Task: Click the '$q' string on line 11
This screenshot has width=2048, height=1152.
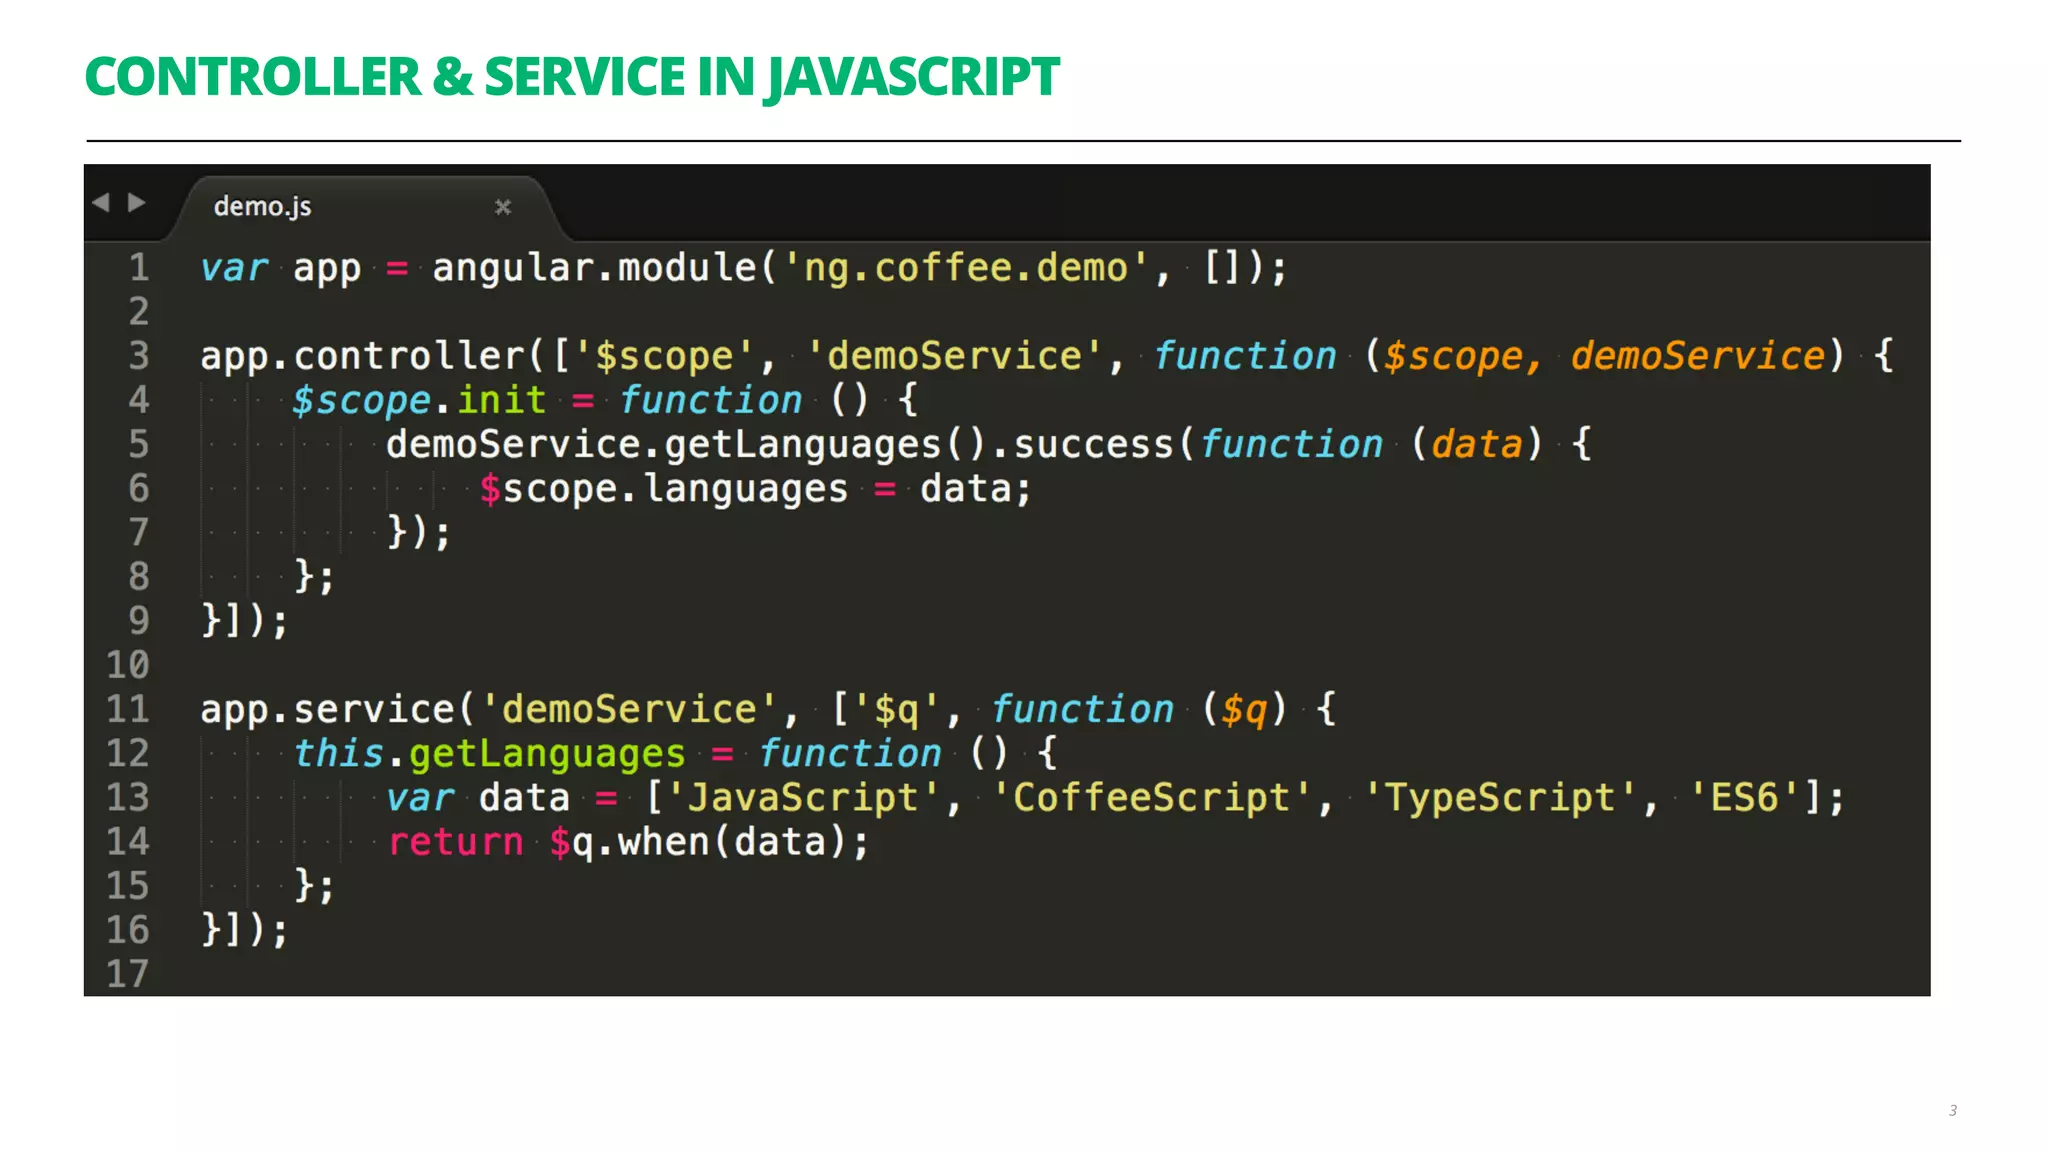Action: coord(897,709)
